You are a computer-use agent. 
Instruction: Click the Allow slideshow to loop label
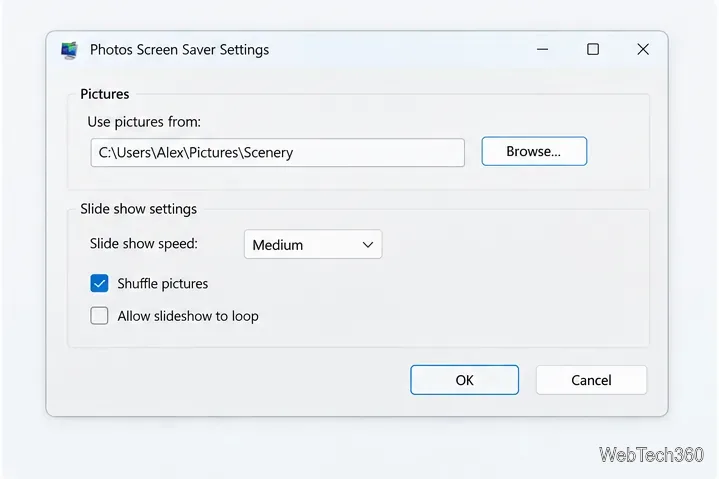(x=188, y=316)
